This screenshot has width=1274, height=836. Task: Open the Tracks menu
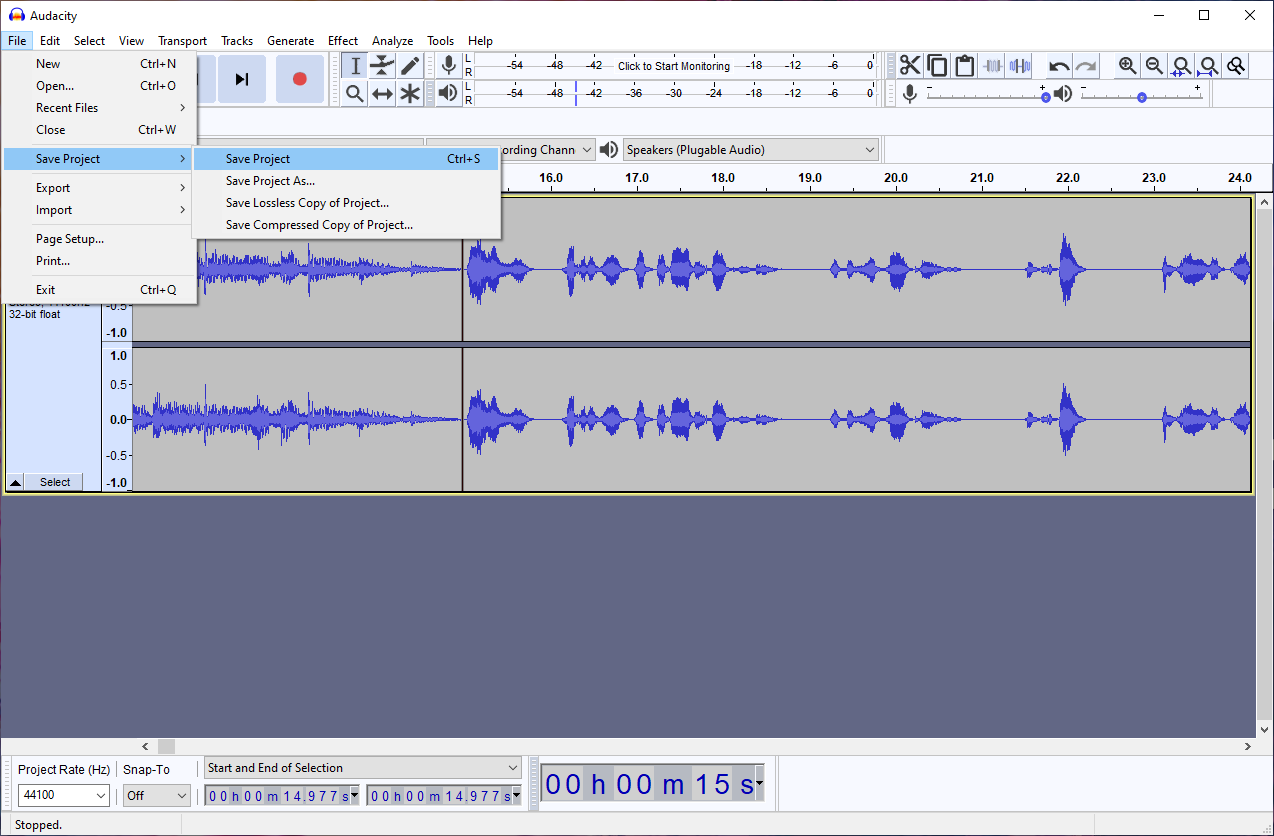(237, 41)
